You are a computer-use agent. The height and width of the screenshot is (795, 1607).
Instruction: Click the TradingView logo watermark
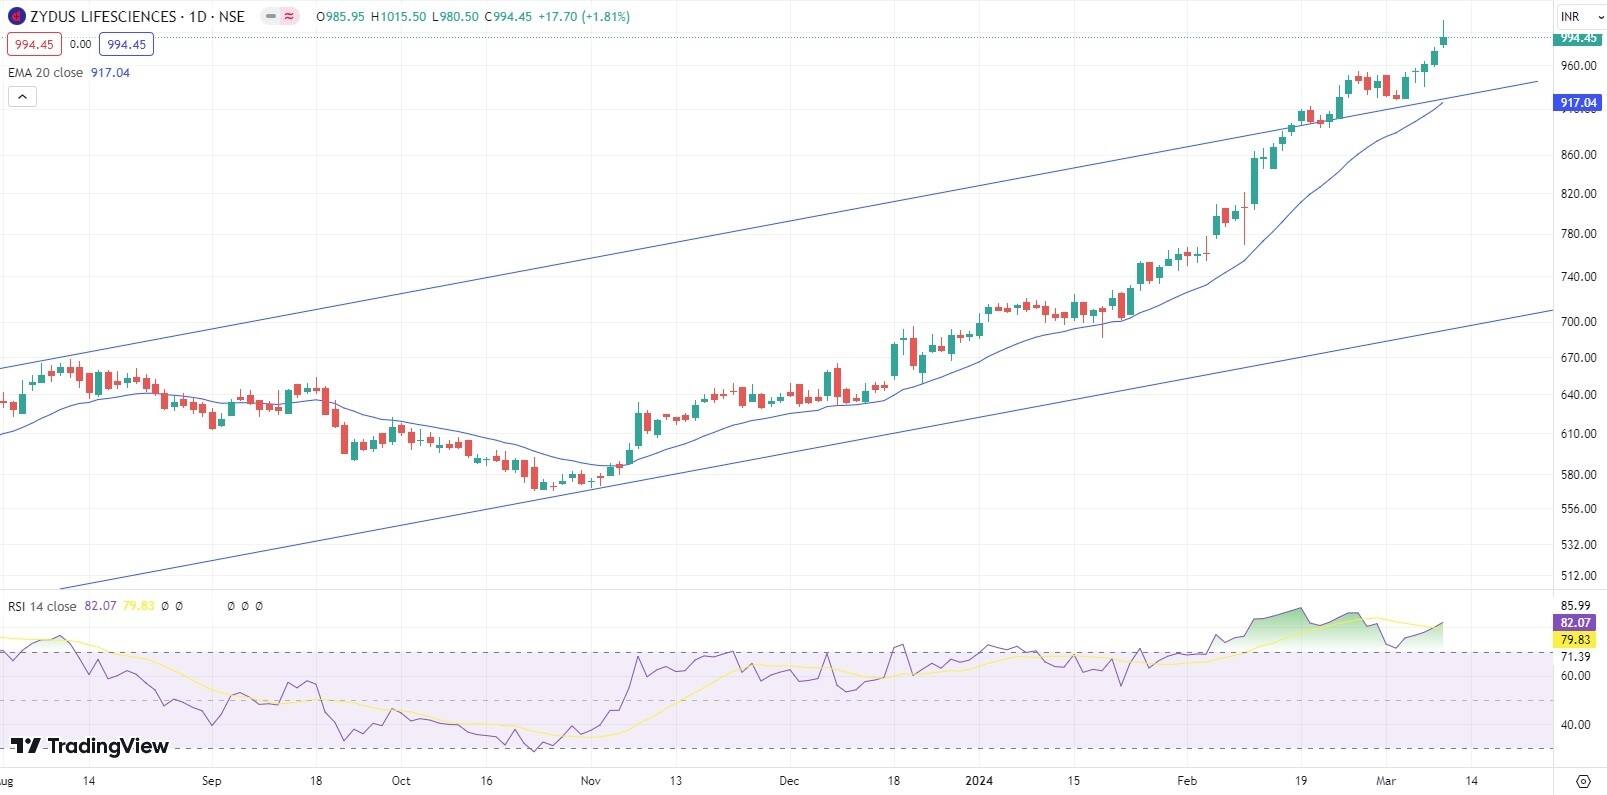coord(90,746)
